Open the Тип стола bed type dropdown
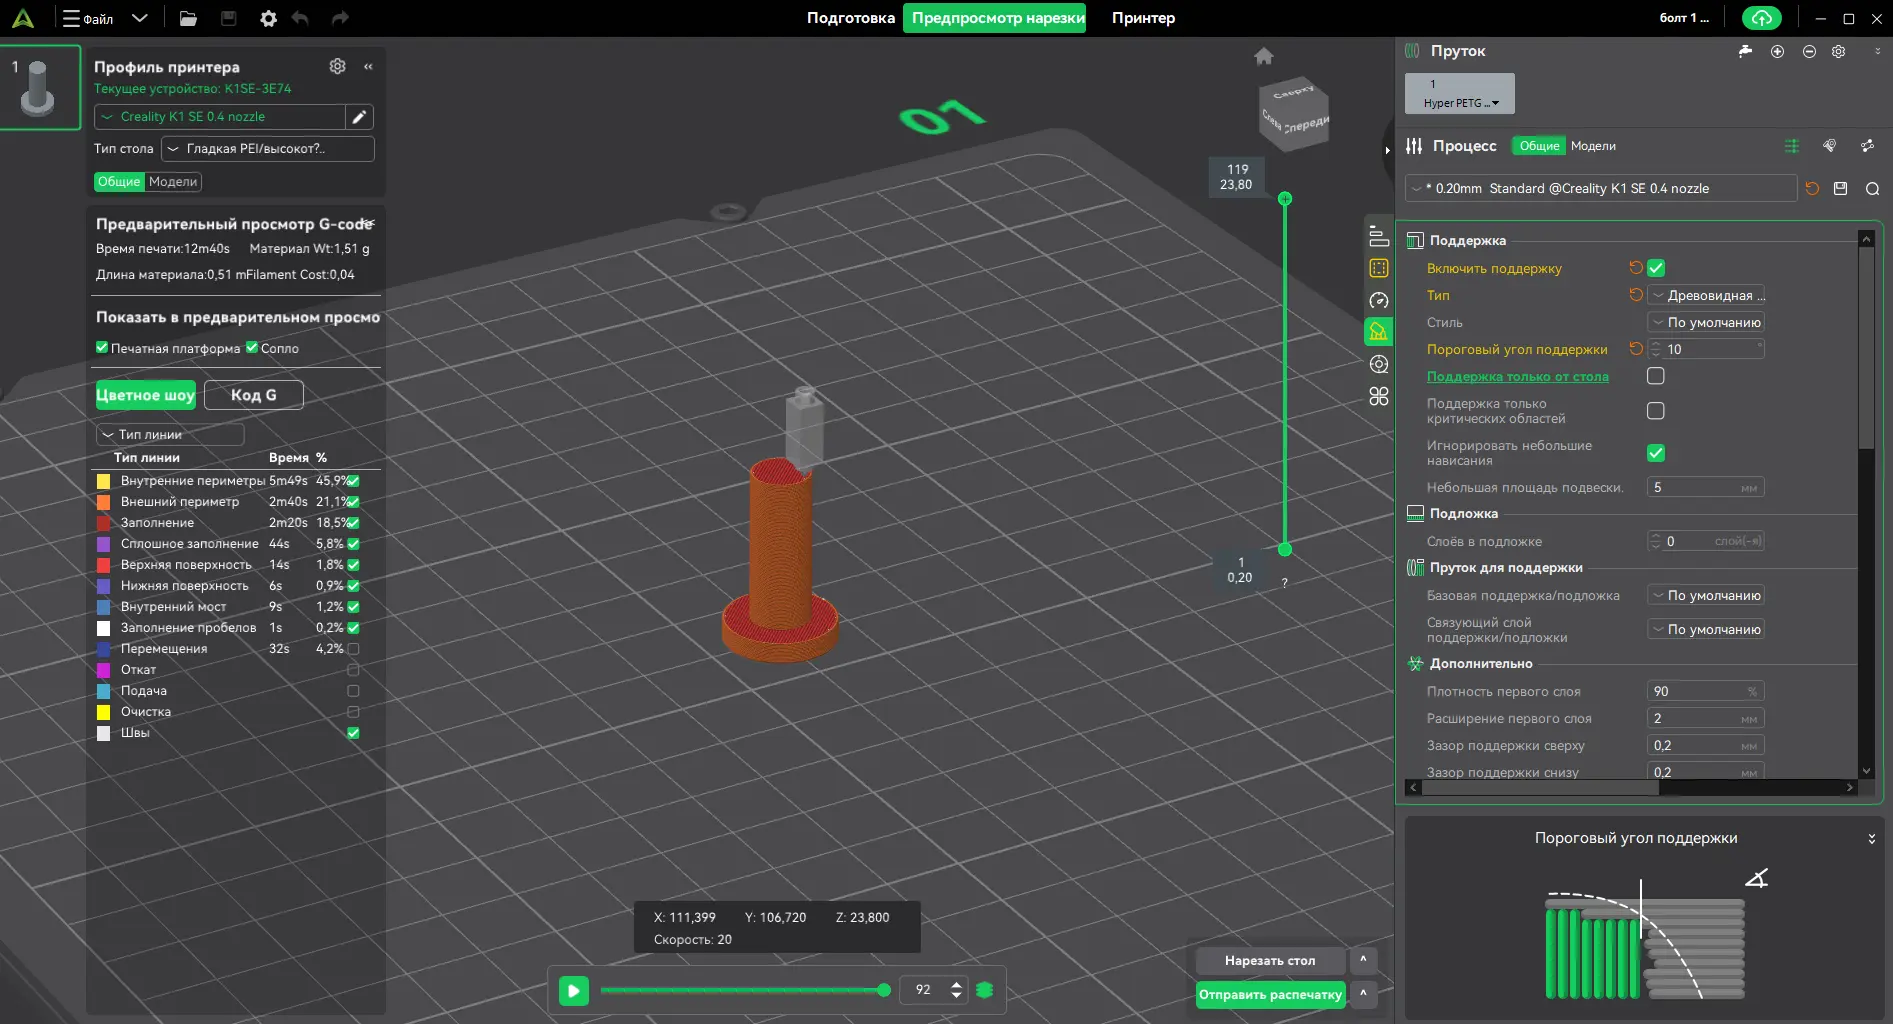Screen dimensions: 1893x1024 click(268, 149)
